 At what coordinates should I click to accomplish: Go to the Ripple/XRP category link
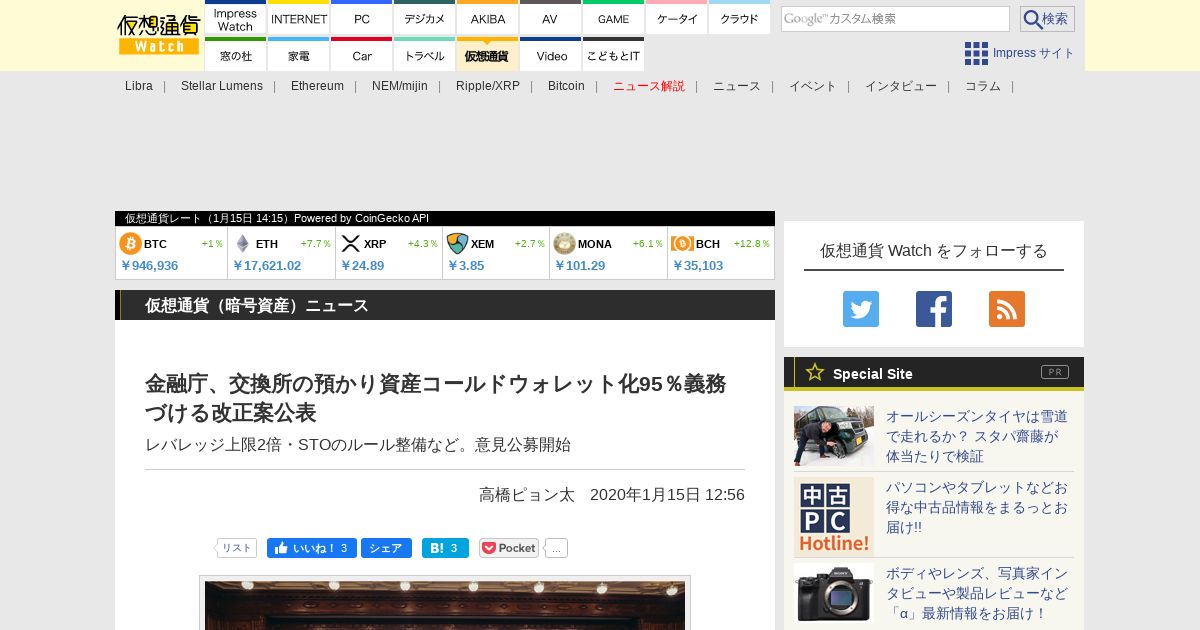pyautogui.click(x=488, y=86)
